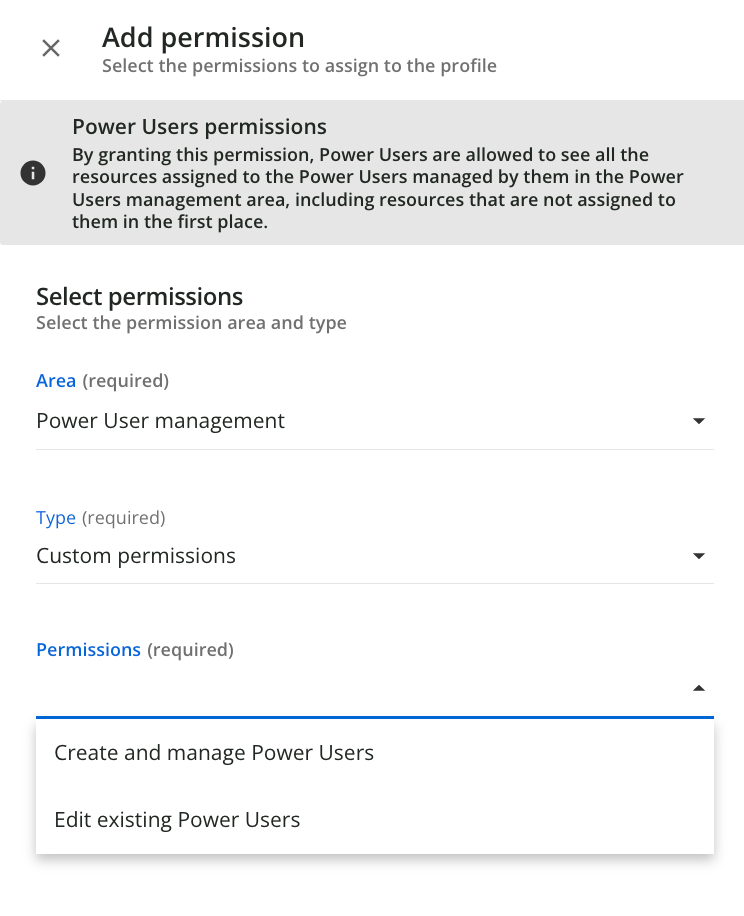This screenshot has width=744, height=916.
Task: Click the banner description paragraph text
Action: coord(377,188)
